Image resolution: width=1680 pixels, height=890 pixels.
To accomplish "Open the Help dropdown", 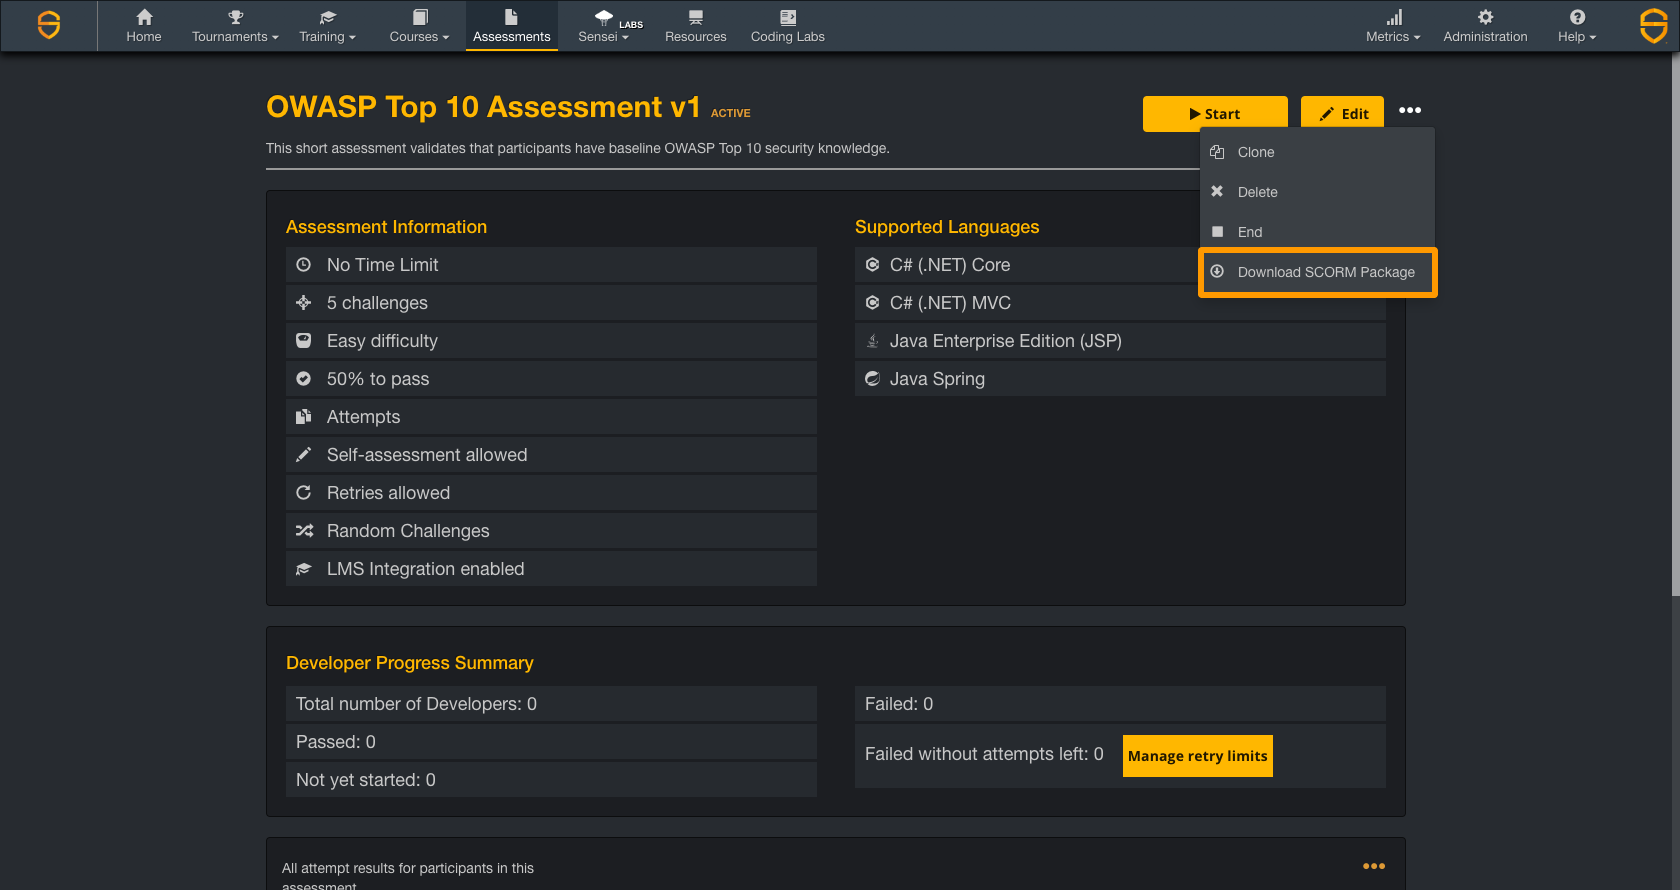I will point(1577,36).
